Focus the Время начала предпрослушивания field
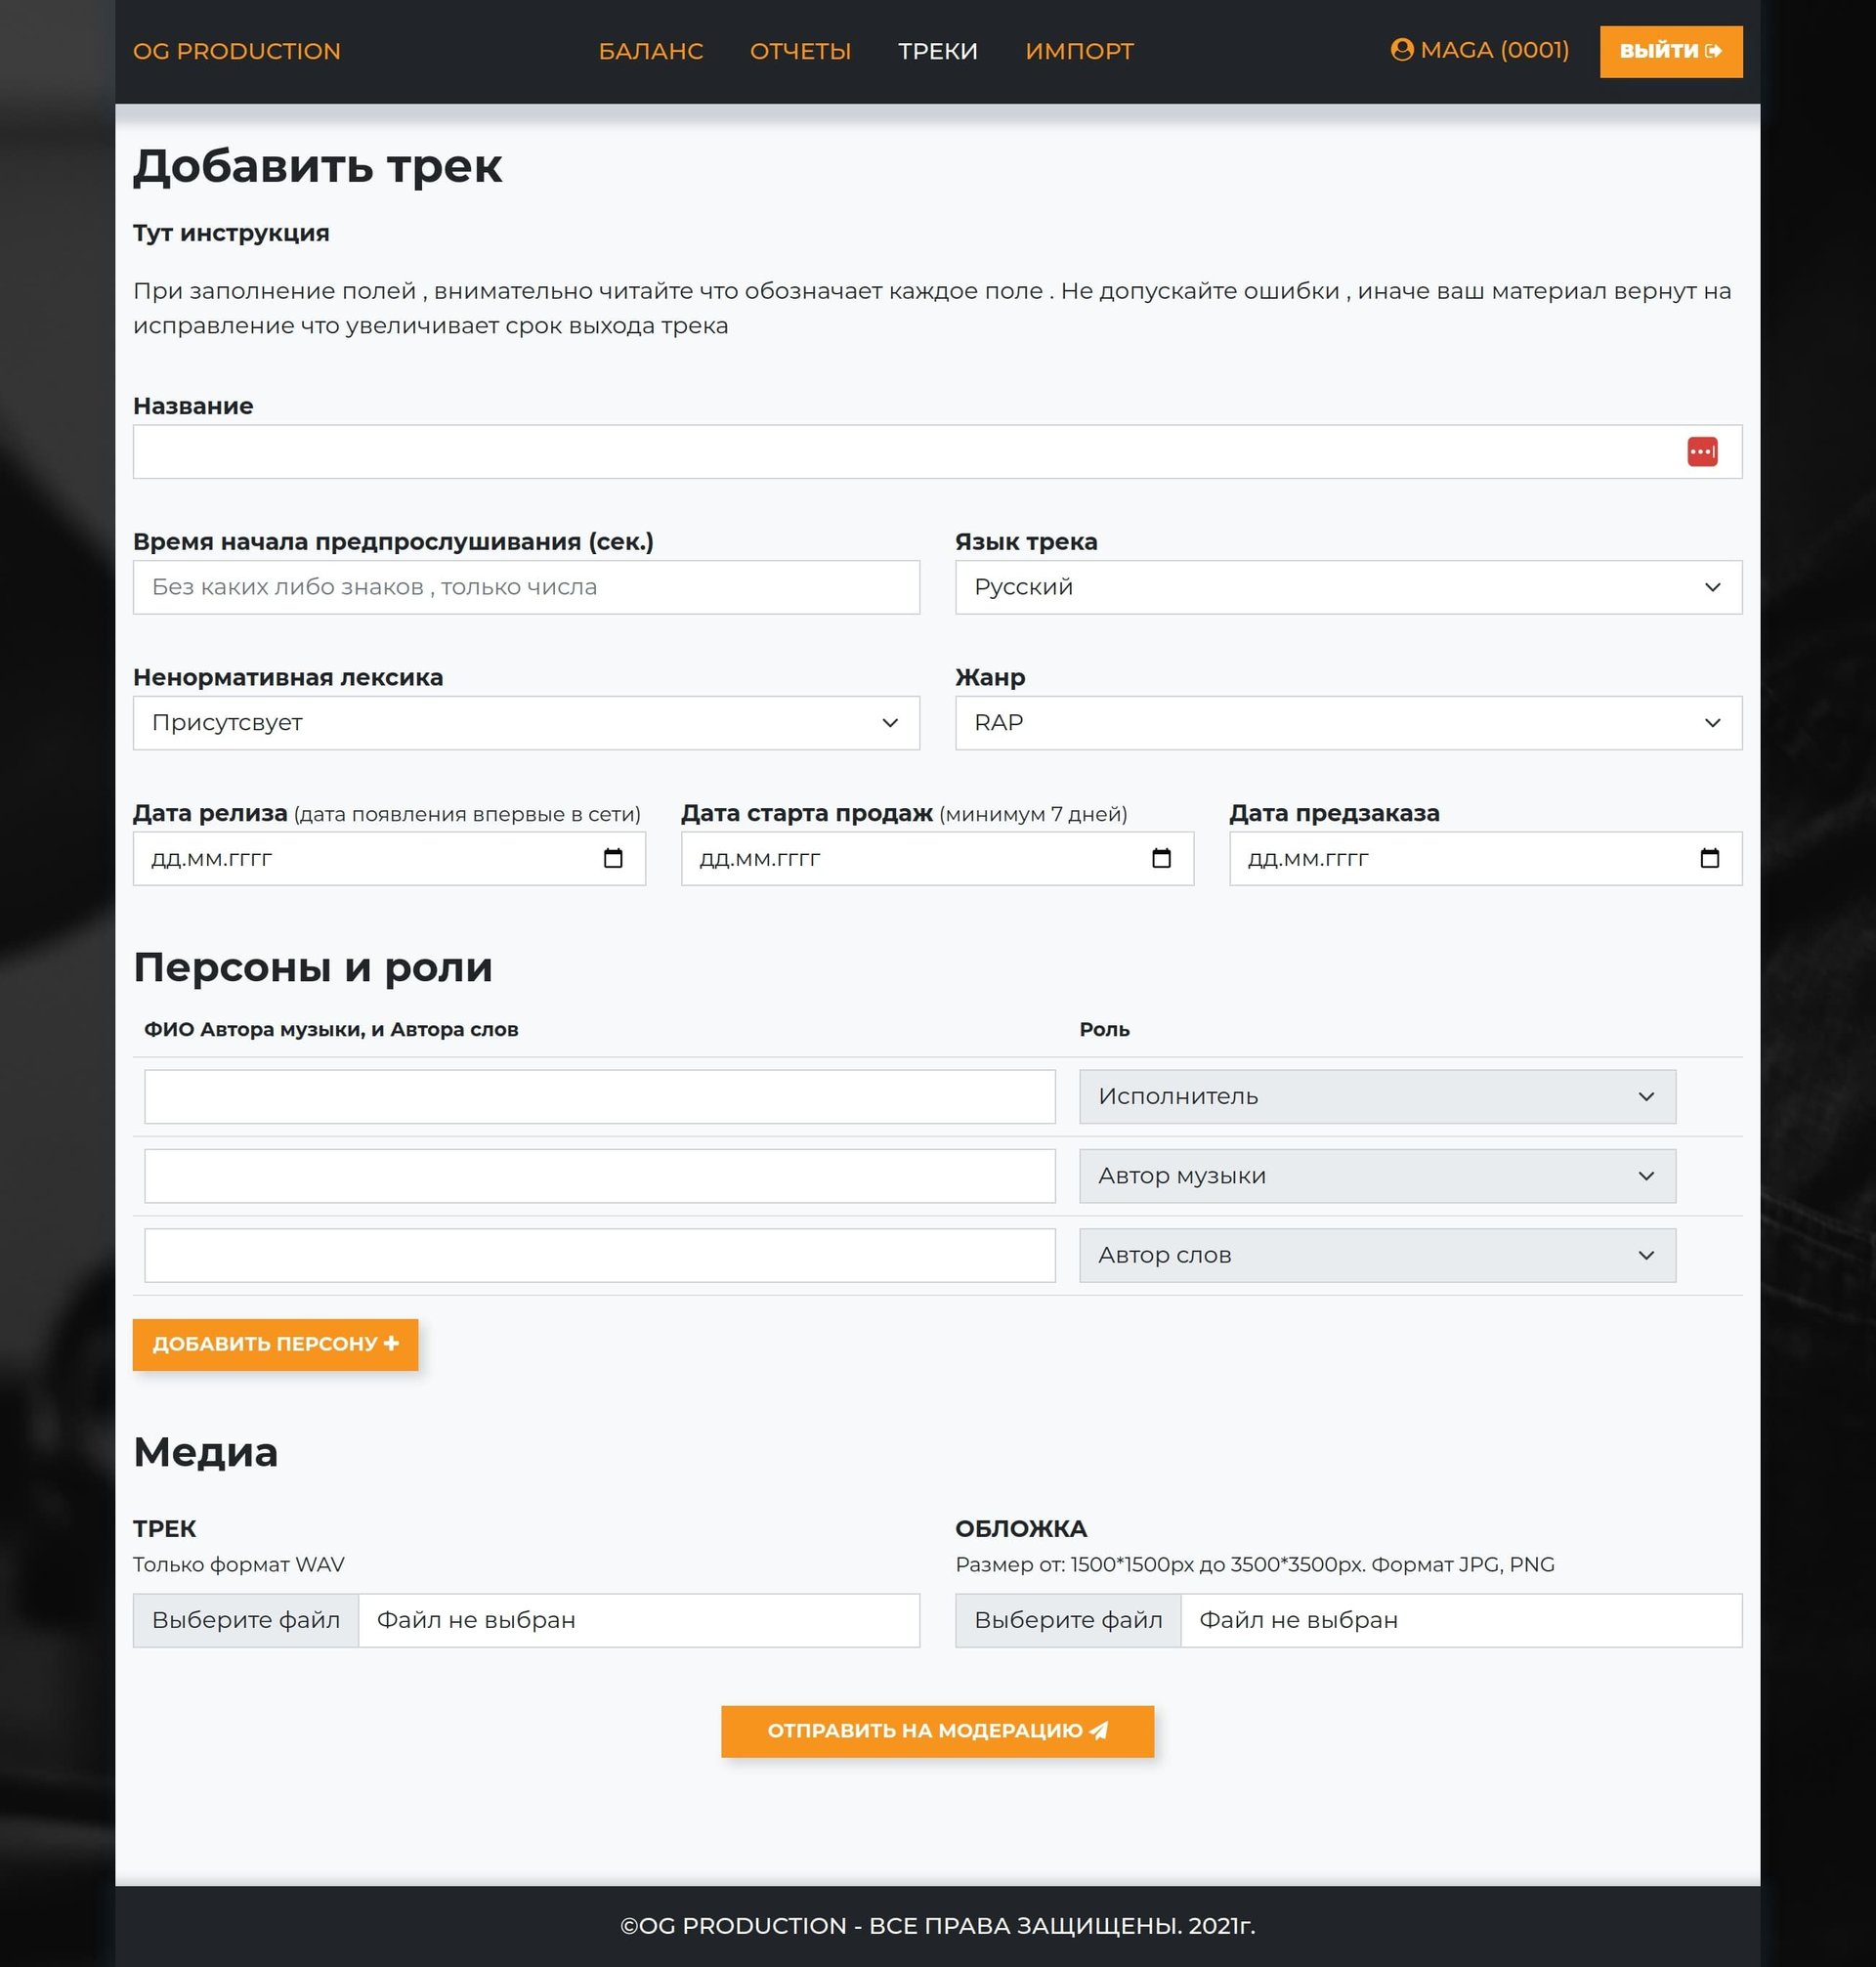1876x1967 pixels. pyautogui.click(x=526, y=587)
